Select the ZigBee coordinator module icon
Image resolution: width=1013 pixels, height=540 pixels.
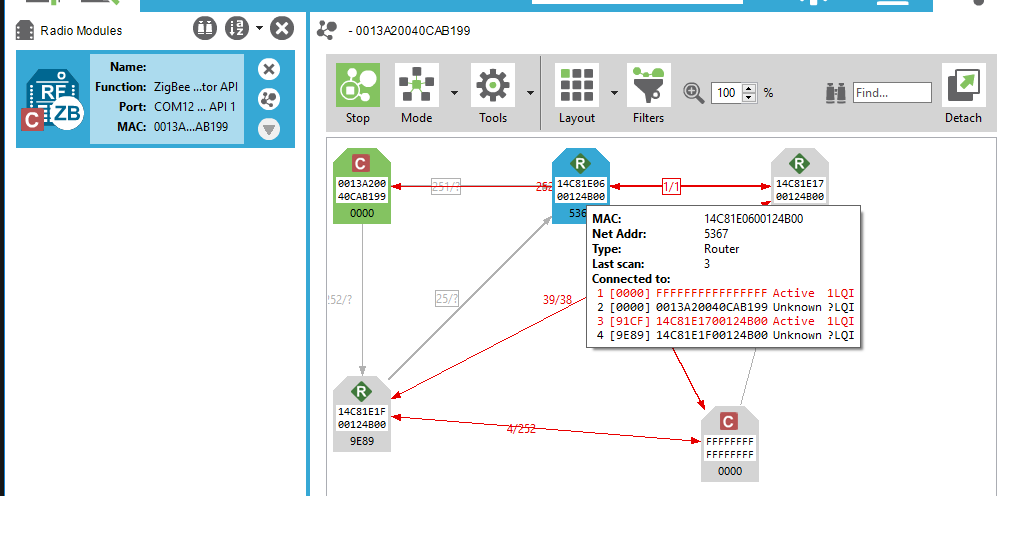54,99
